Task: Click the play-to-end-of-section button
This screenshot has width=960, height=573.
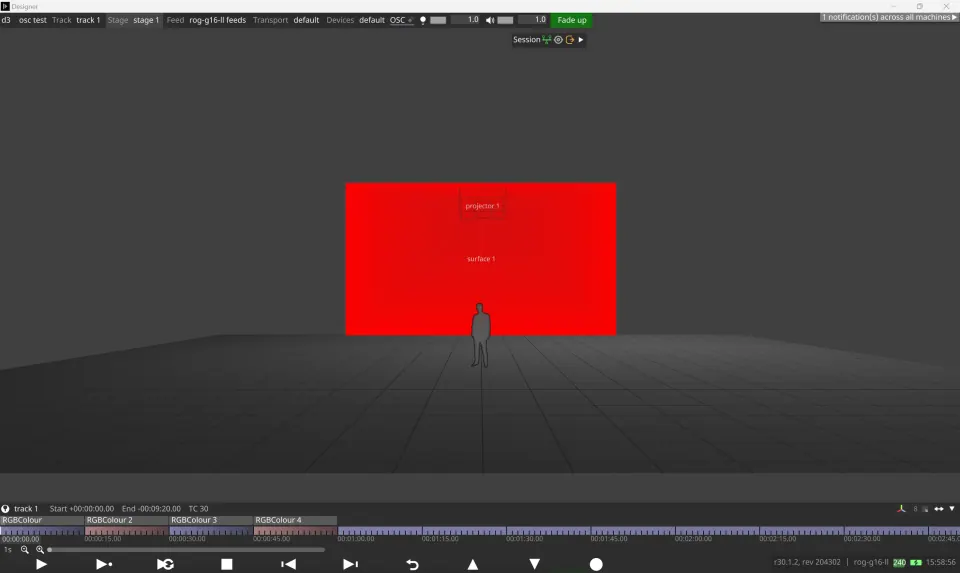Action: coord(104,564)
